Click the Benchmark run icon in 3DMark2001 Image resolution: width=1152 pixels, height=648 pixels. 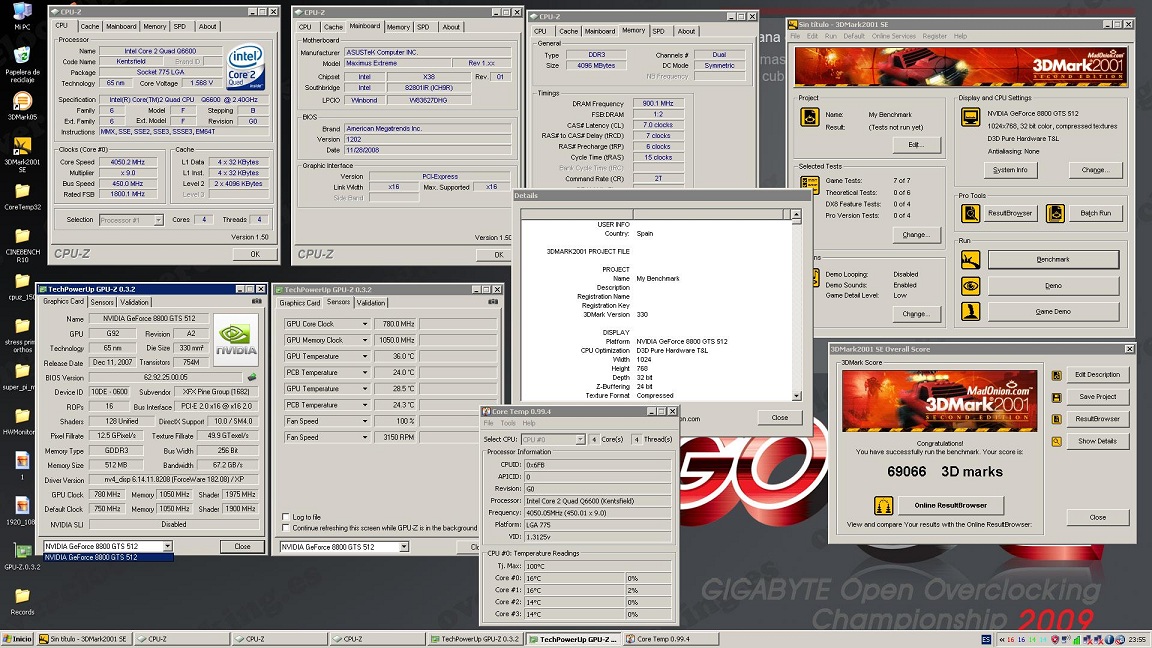pos(970,259)
